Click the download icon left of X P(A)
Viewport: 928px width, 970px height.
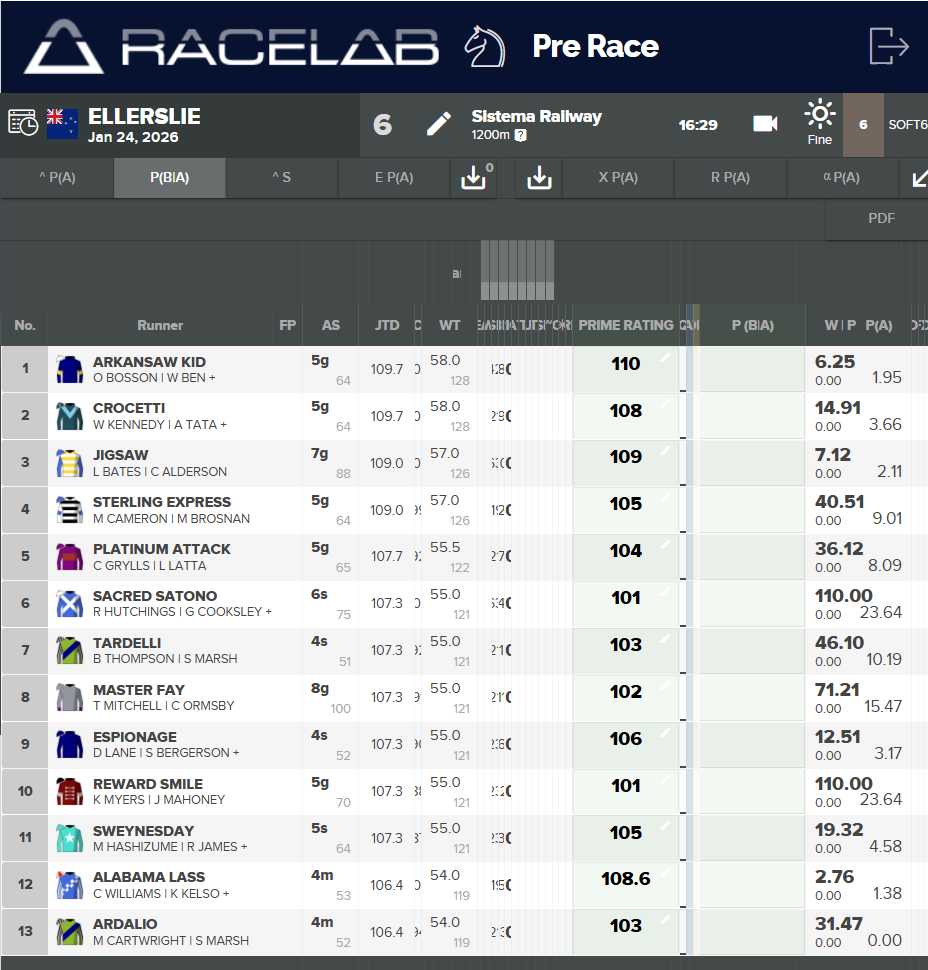tap(539, 178)
